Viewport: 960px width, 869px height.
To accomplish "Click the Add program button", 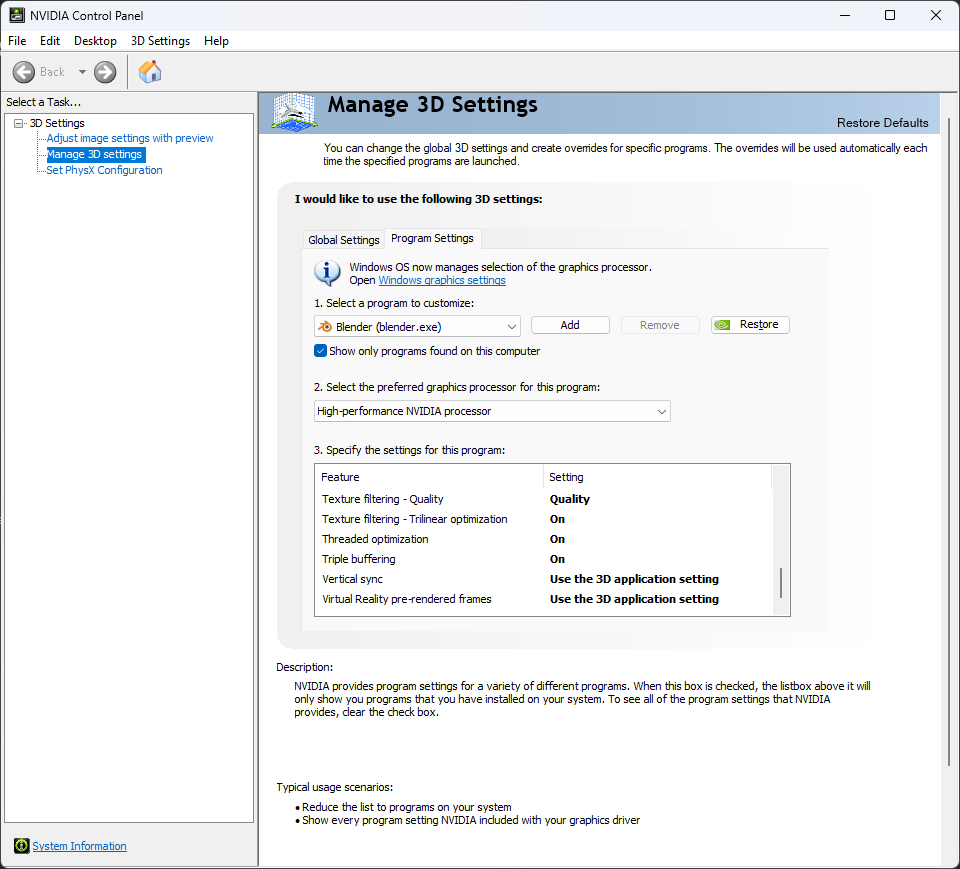I will [570, 325].
